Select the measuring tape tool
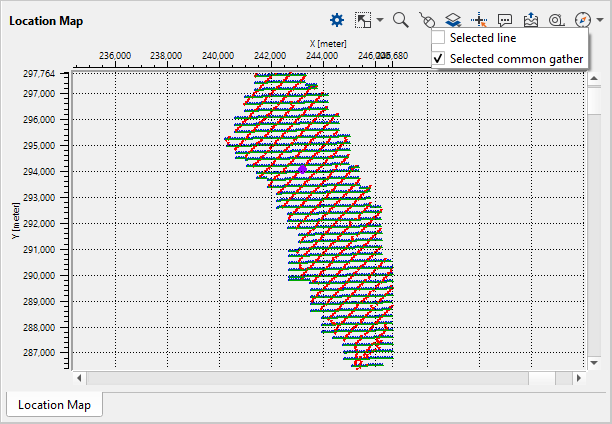 tap(555, 19)
